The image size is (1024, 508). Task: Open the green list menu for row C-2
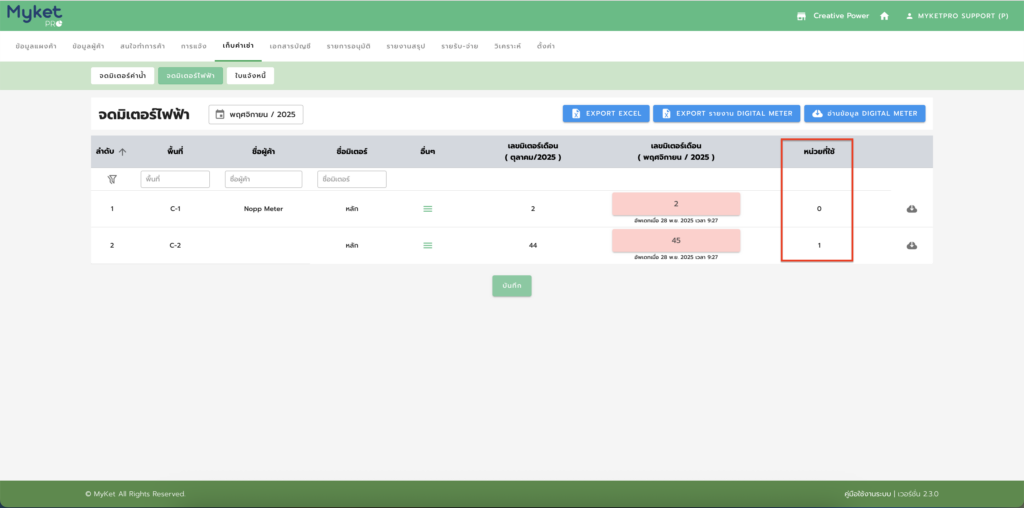428,245
